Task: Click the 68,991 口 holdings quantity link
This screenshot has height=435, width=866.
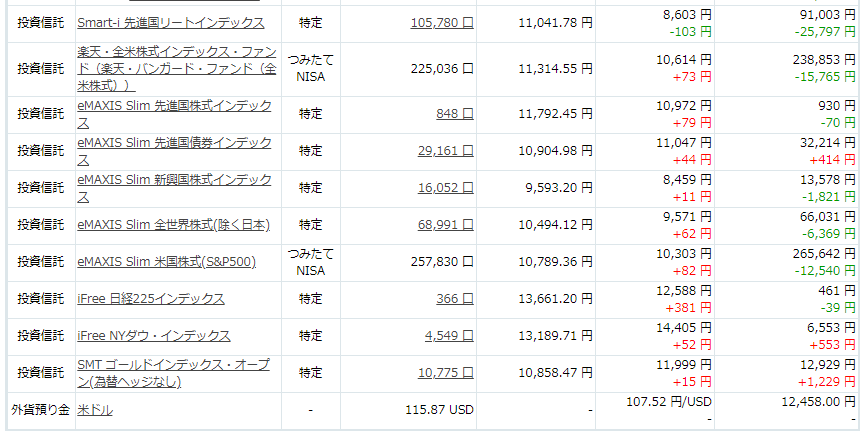Action: pyautogui.click(x=446, y=225)
